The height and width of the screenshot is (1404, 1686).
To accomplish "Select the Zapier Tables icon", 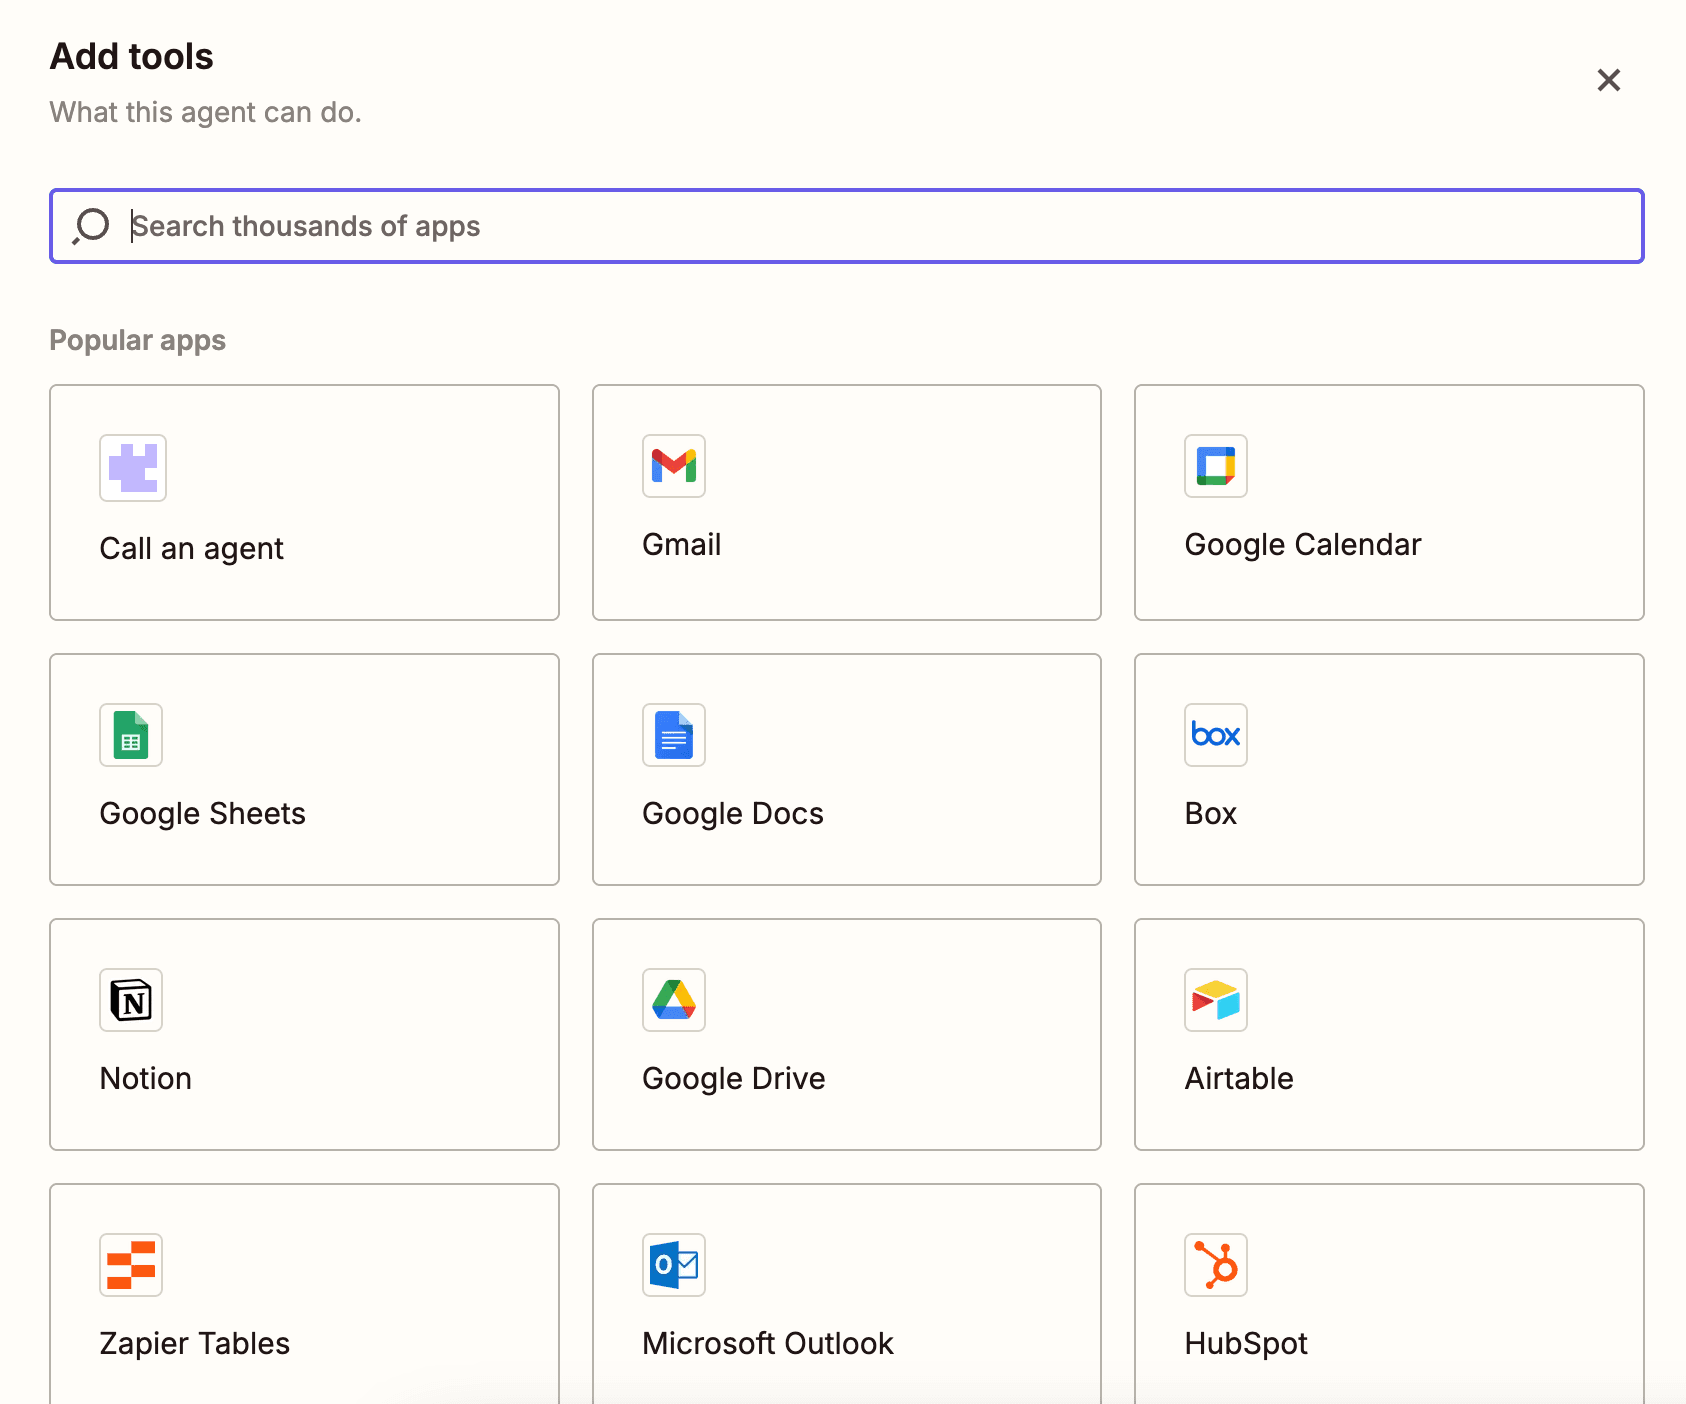I will click(131, 1265).
